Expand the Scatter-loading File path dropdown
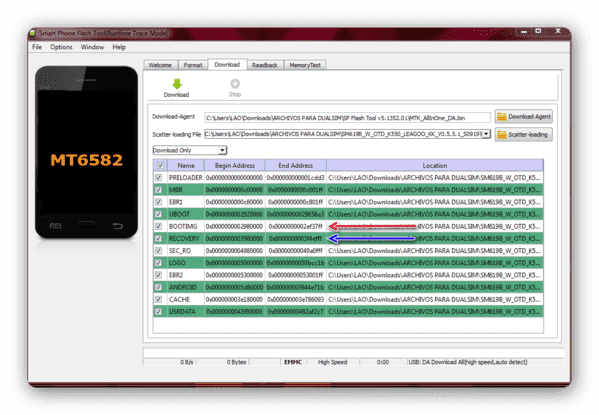The image size is (599, 415). 486,134
